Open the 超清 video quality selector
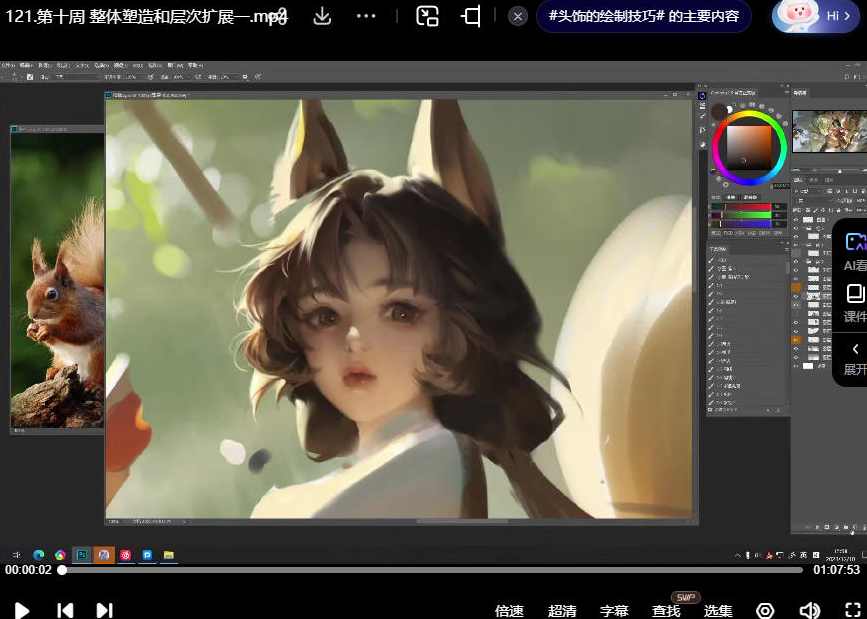The image size is (867, 619). 562,610
